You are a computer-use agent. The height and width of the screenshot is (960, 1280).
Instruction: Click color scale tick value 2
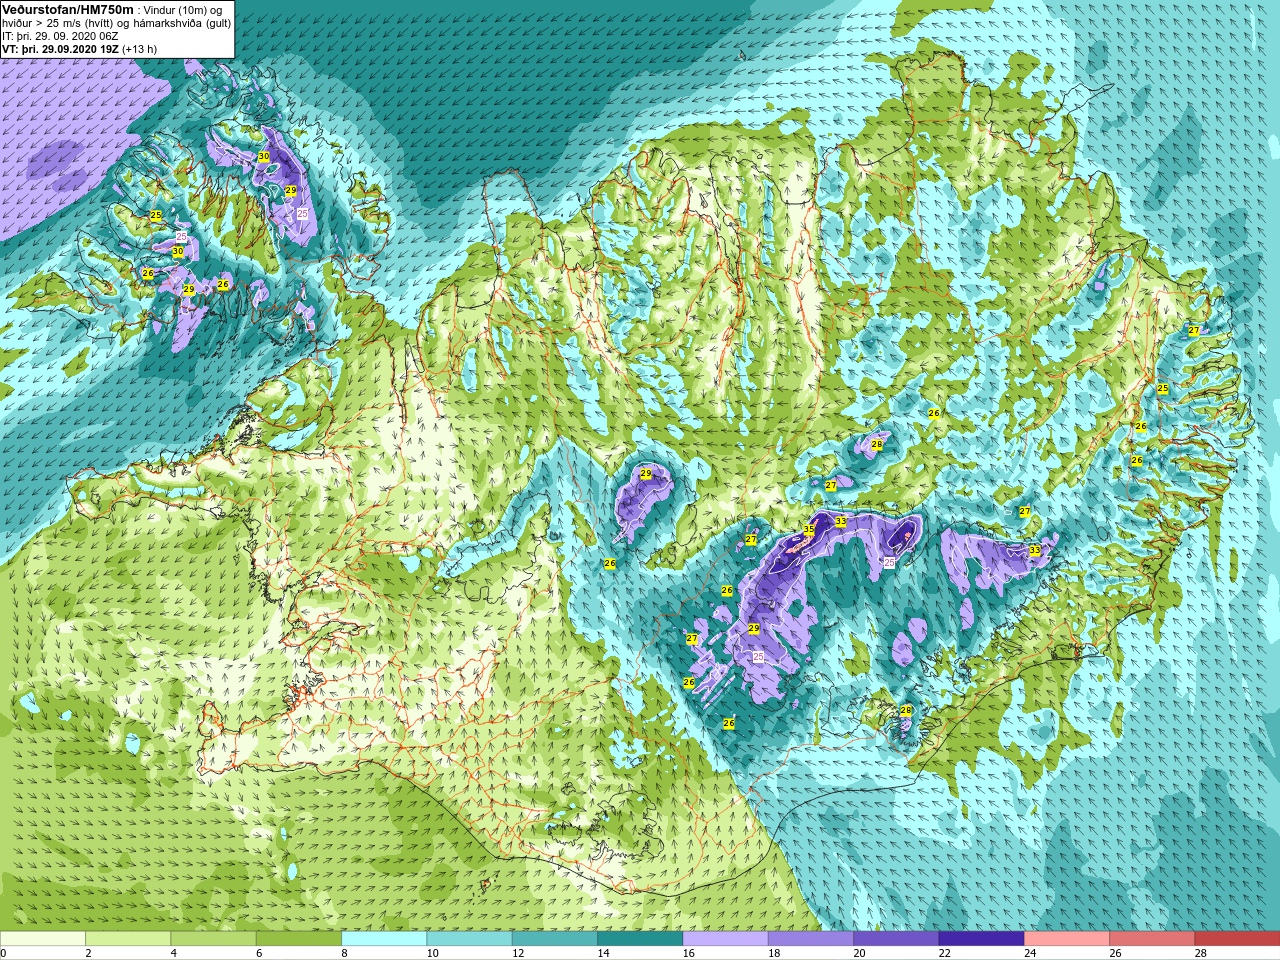tap(88, 953)
